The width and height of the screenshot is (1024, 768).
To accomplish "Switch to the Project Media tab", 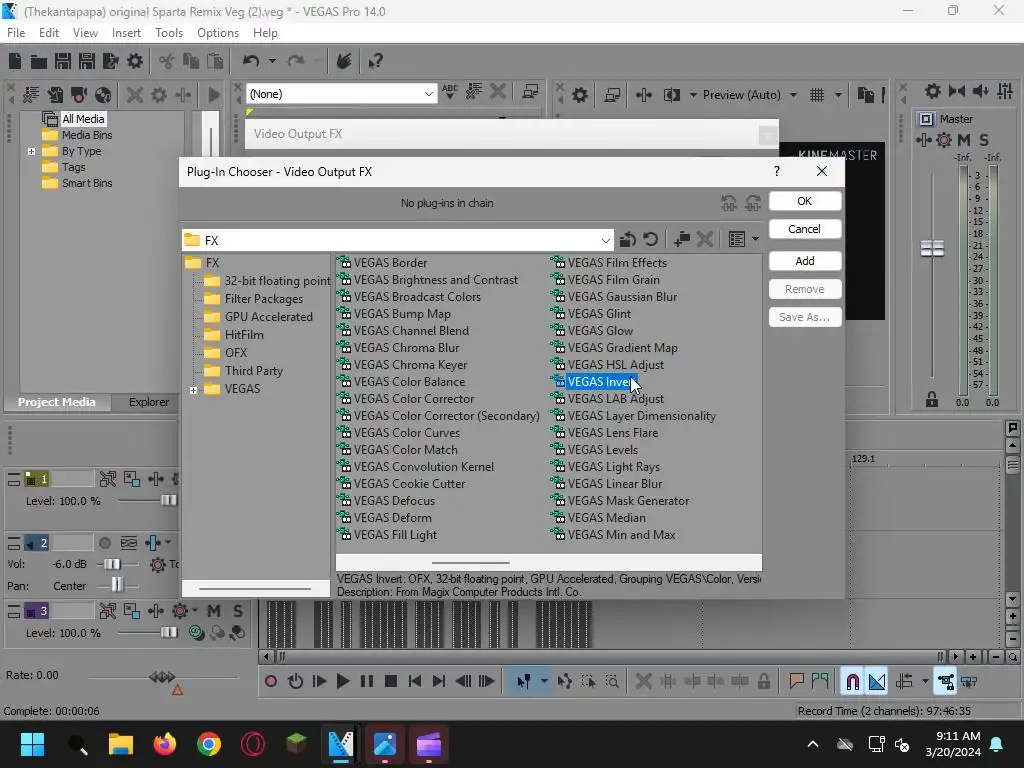I will click(56, 402).
